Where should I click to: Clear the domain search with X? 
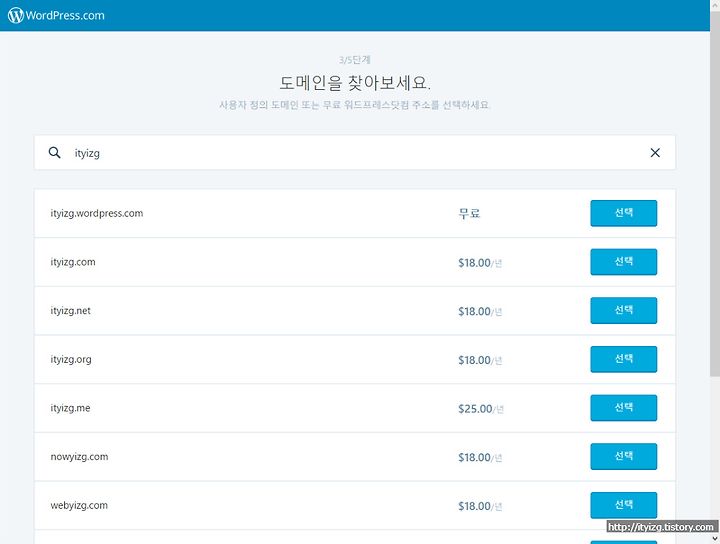point(655,152)
